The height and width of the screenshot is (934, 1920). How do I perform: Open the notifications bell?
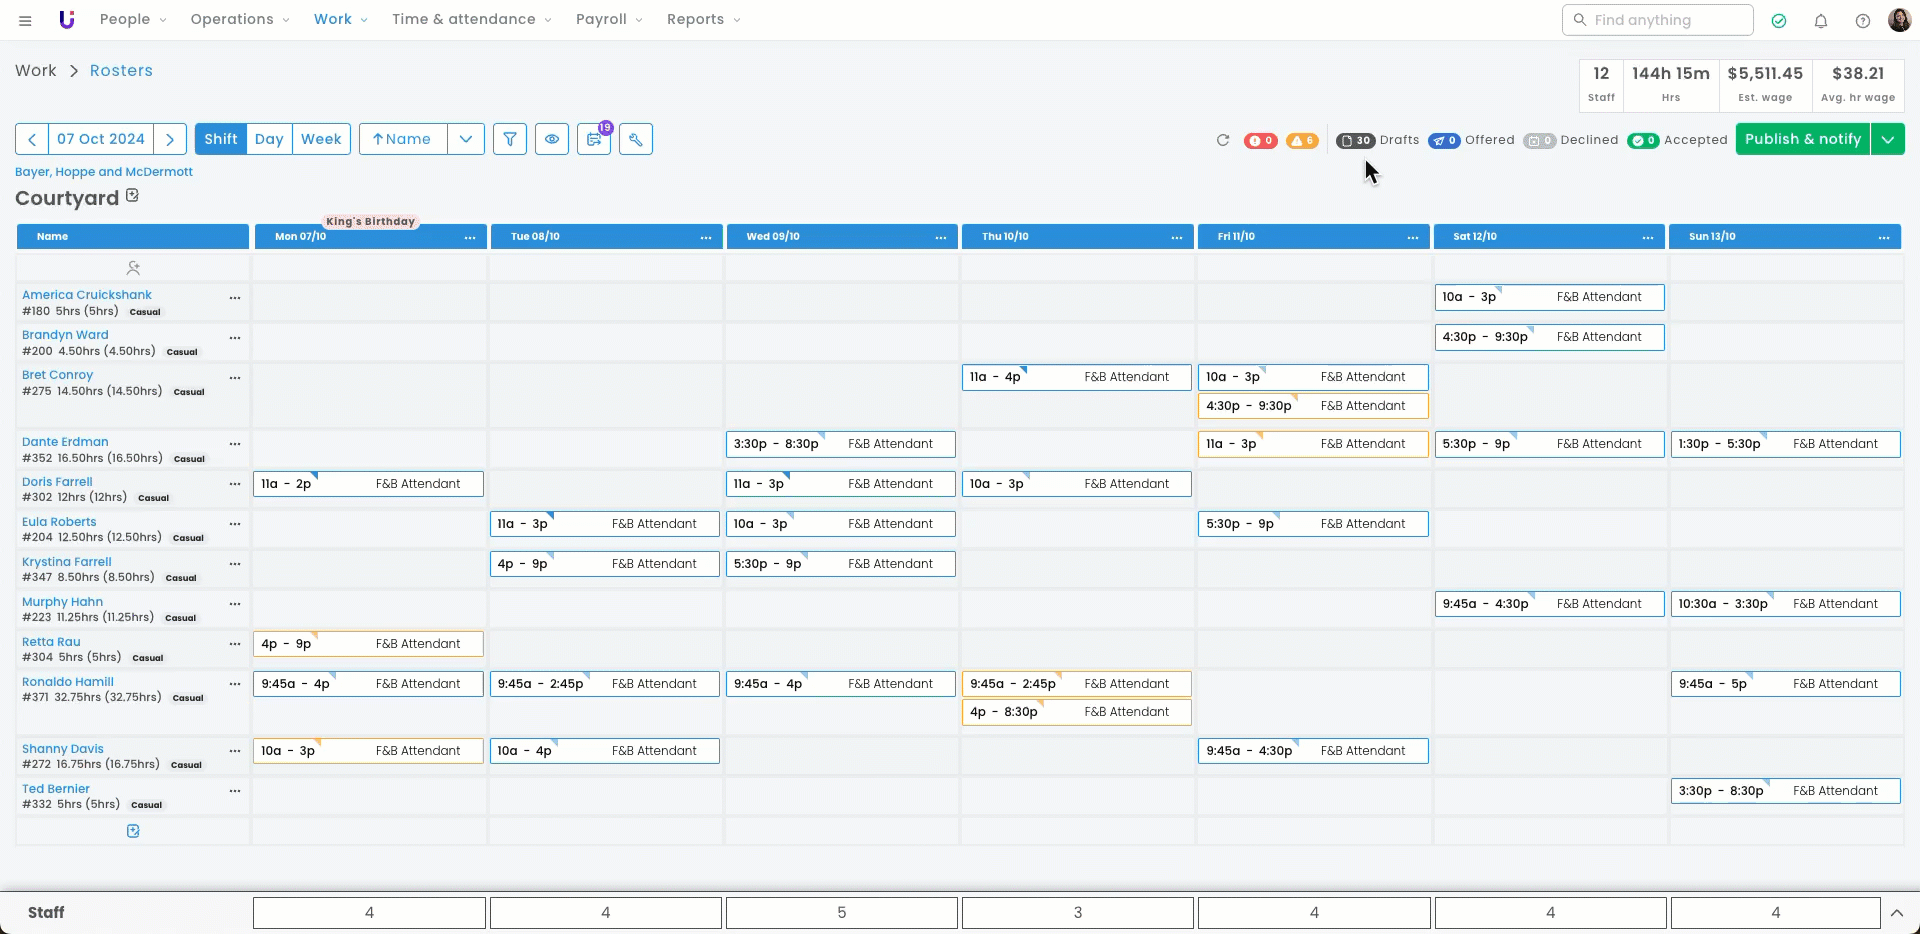click(x=1821, y=20)
